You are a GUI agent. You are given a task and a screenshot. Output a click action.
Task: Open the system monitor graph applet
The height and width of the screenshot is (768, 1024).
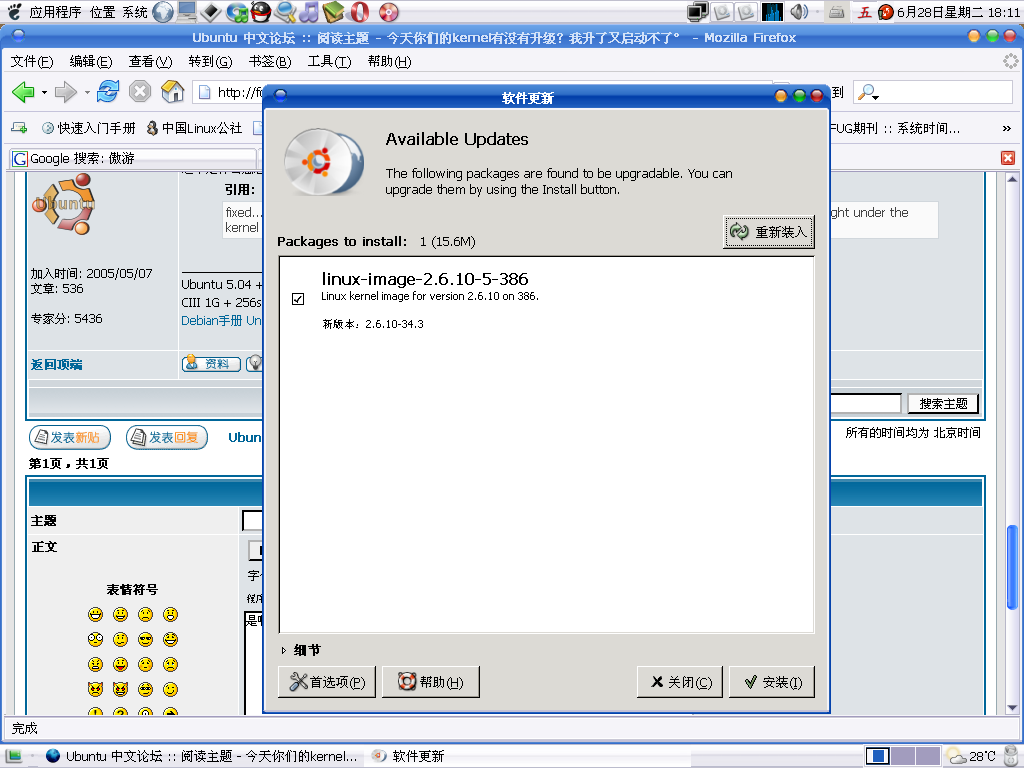tap(773, 12)
